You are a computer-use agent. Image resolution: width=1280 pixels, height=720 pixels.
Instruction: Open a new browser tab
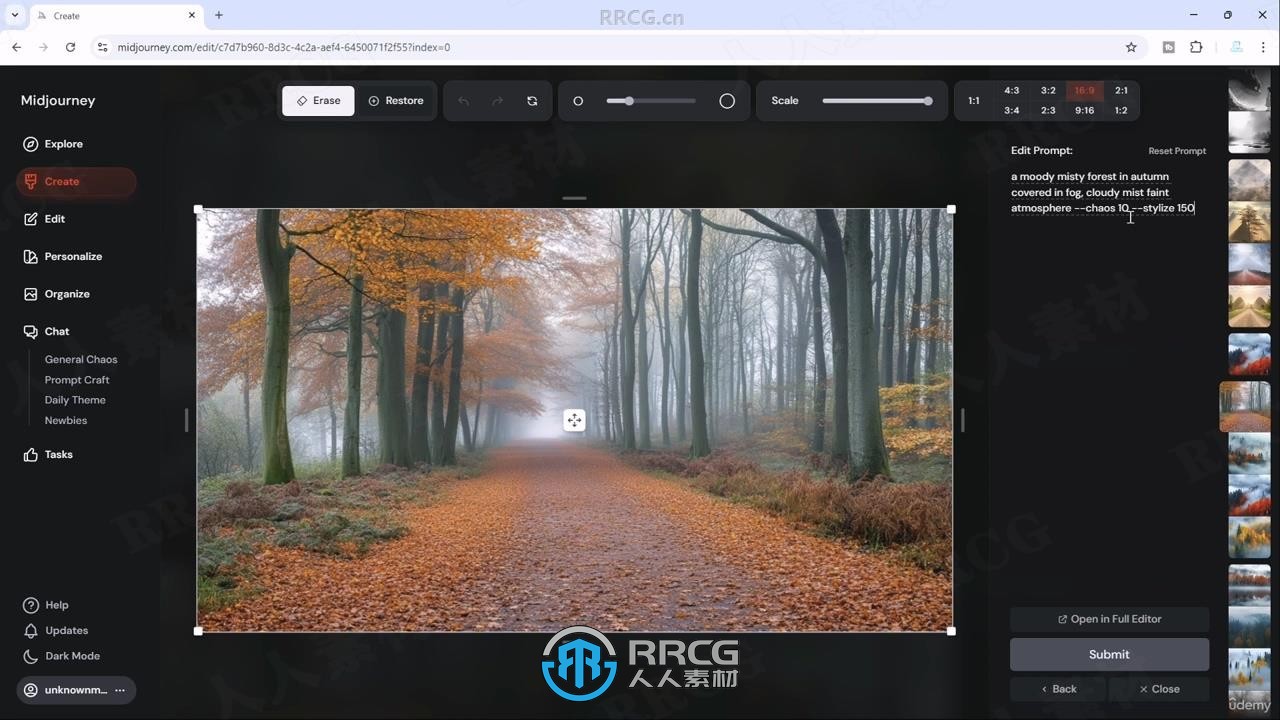(219, 15)
